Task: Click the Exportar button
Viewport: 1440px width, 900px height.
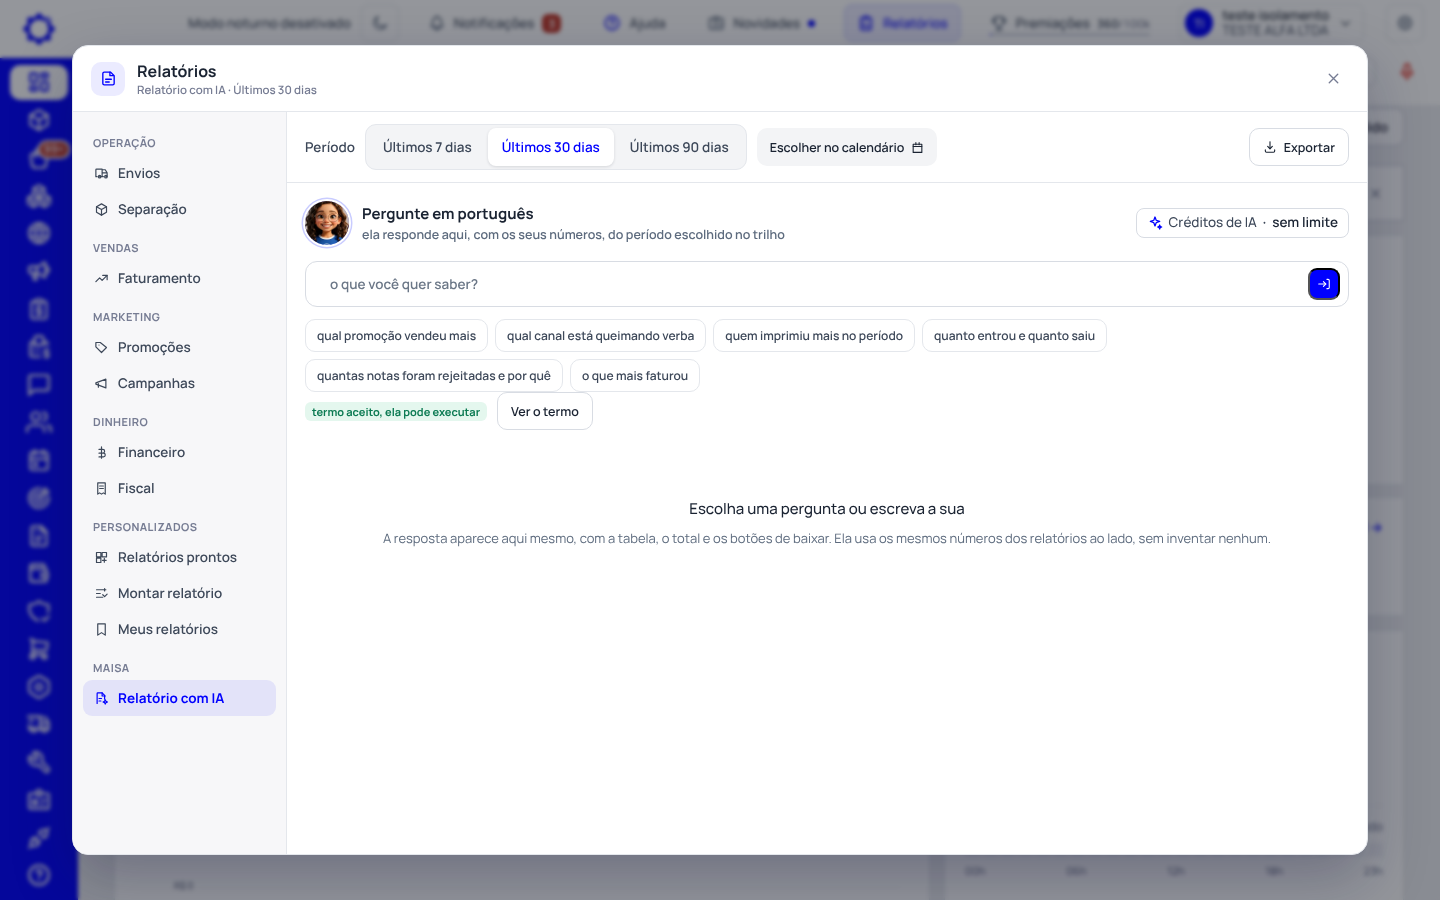Action: click(1298, 147)
